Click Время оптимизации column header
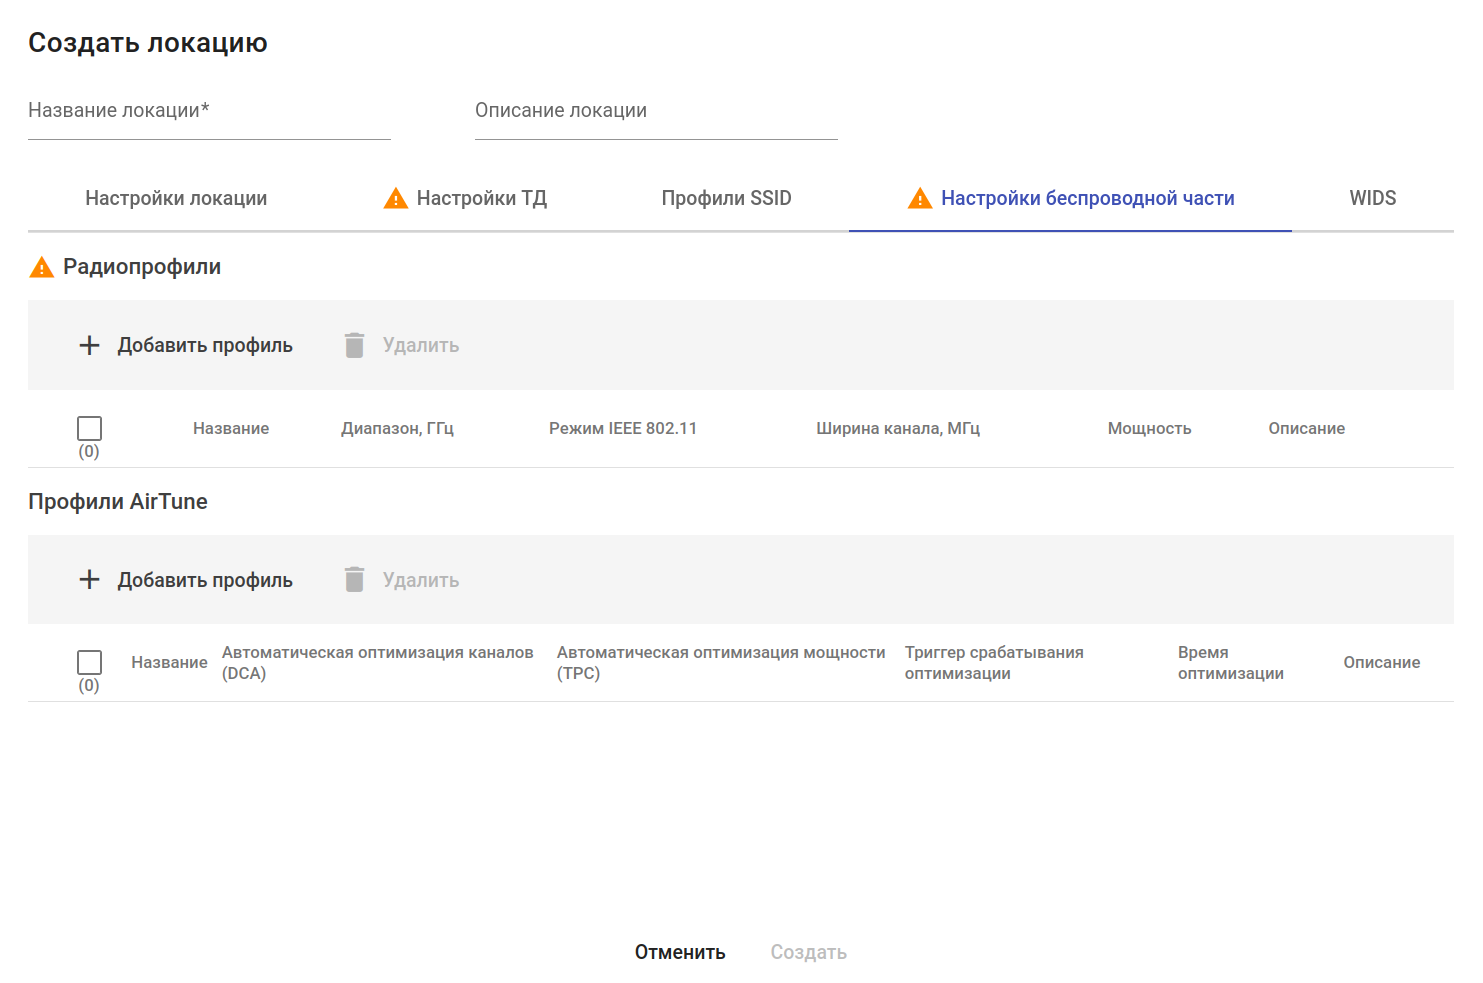 1230,662
